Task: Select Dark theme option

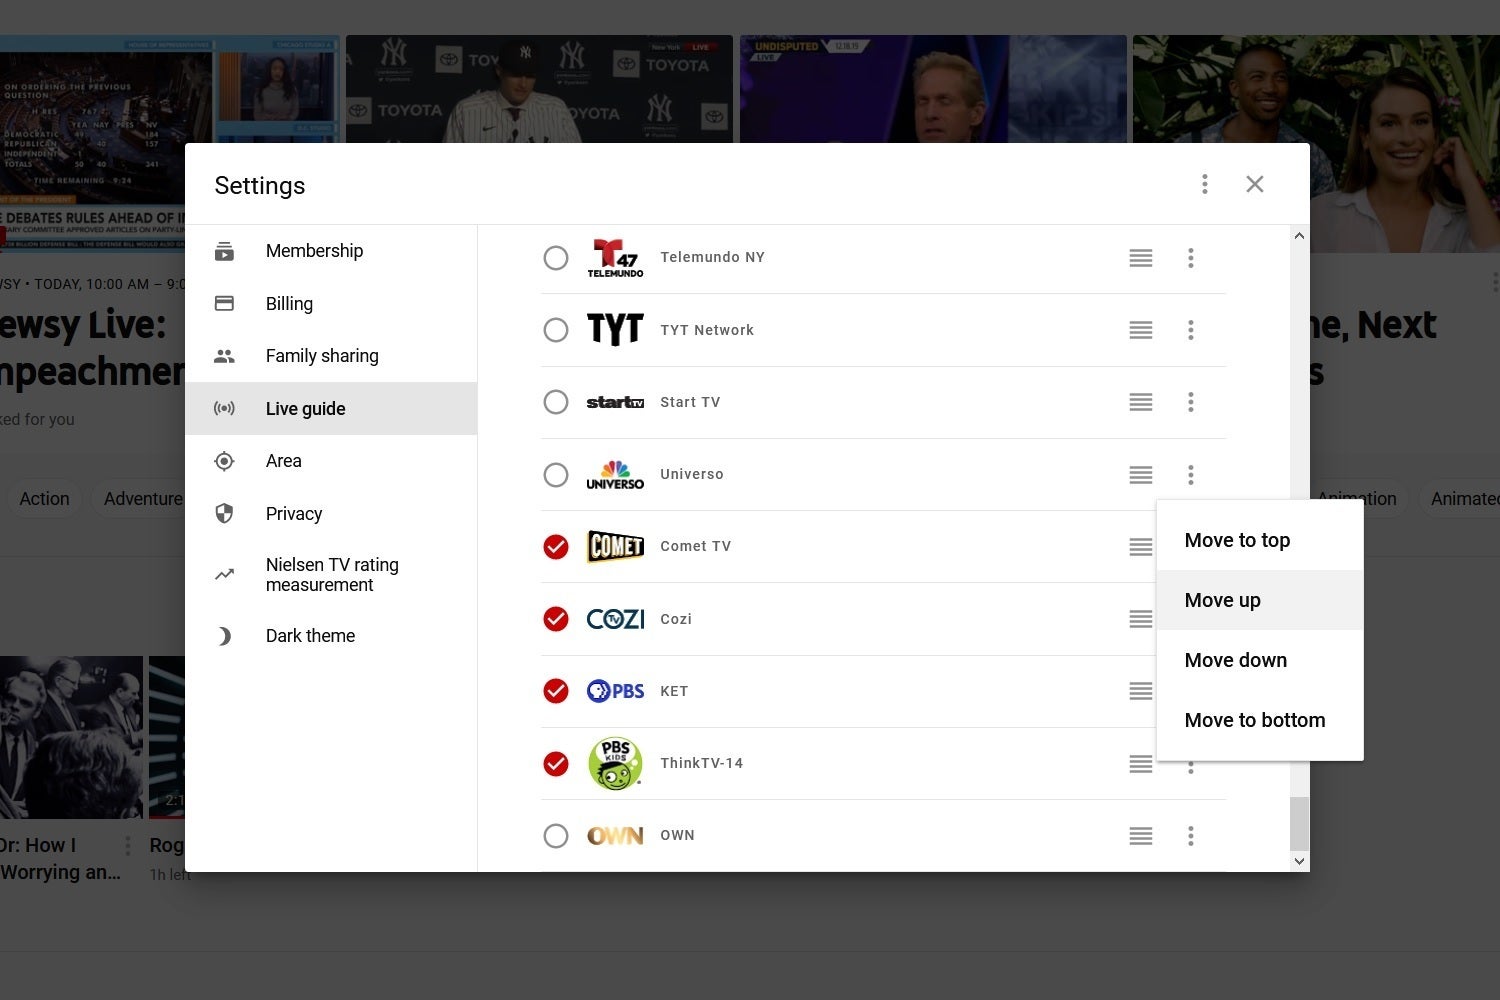Action: tap(331, 636)
